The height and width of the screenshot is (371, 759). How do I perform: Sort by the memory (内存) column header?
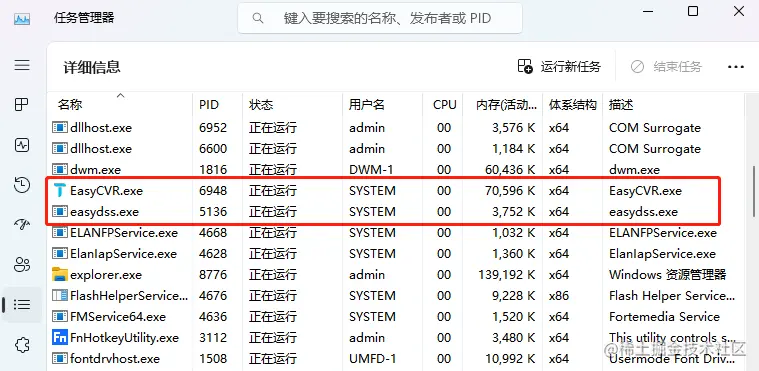click(502, 104)
